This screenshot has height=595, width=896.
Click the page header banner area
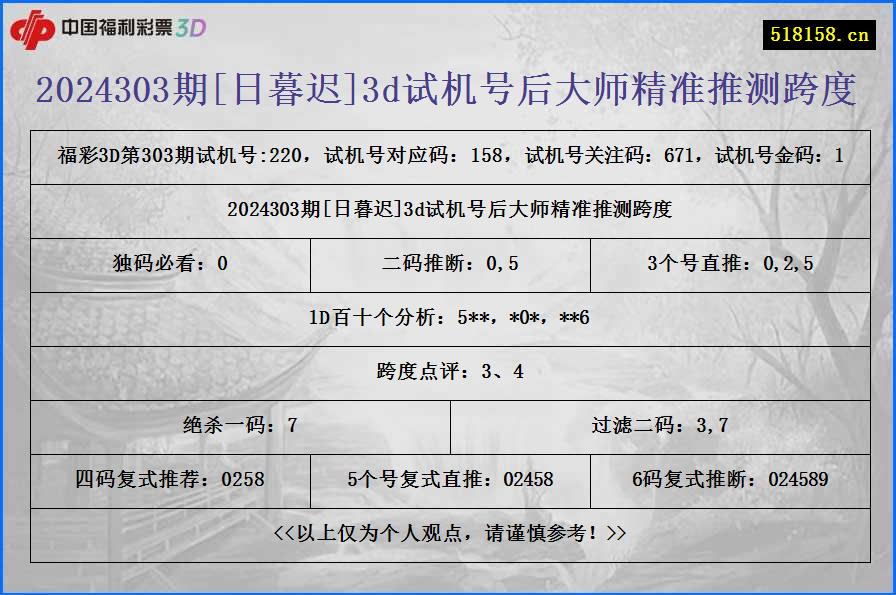click(448, 28)
